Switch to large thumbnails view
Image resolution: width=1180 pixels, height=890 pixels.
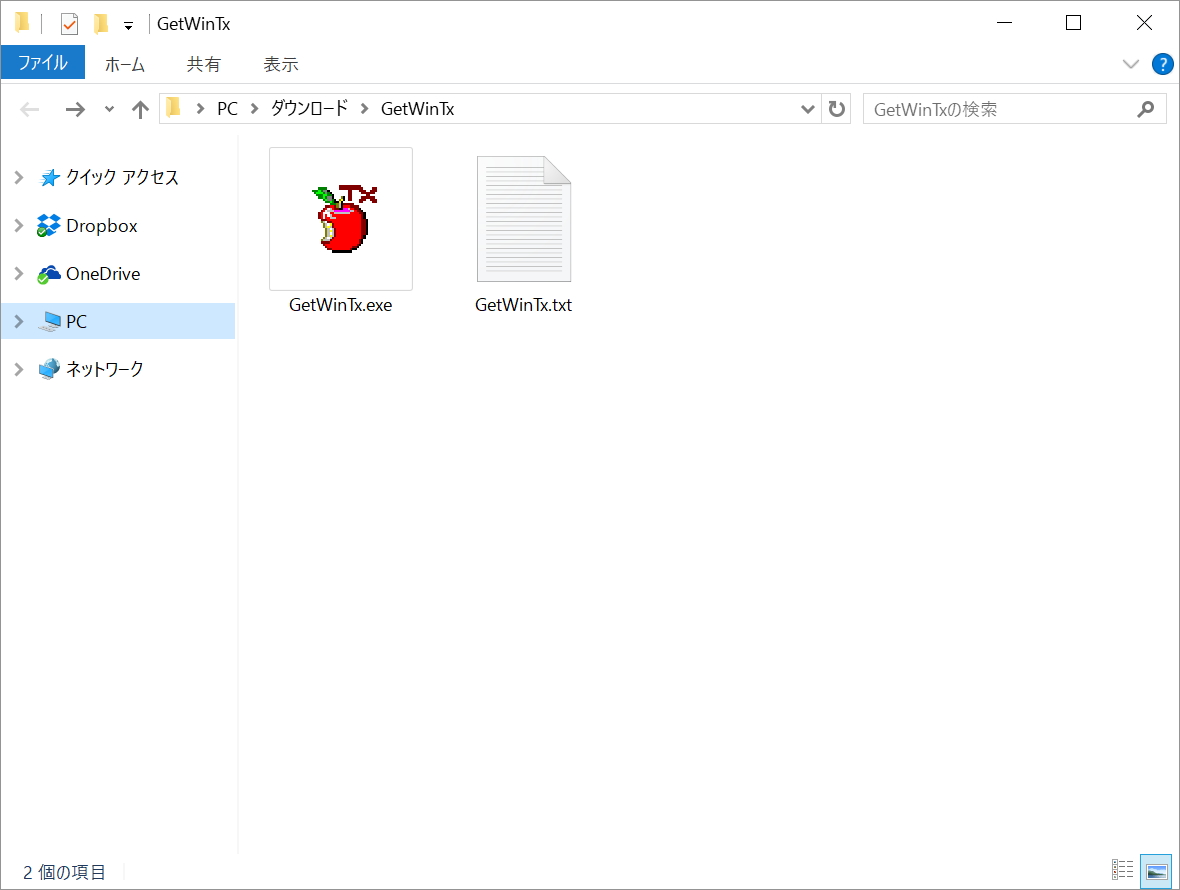point(1155,870)
